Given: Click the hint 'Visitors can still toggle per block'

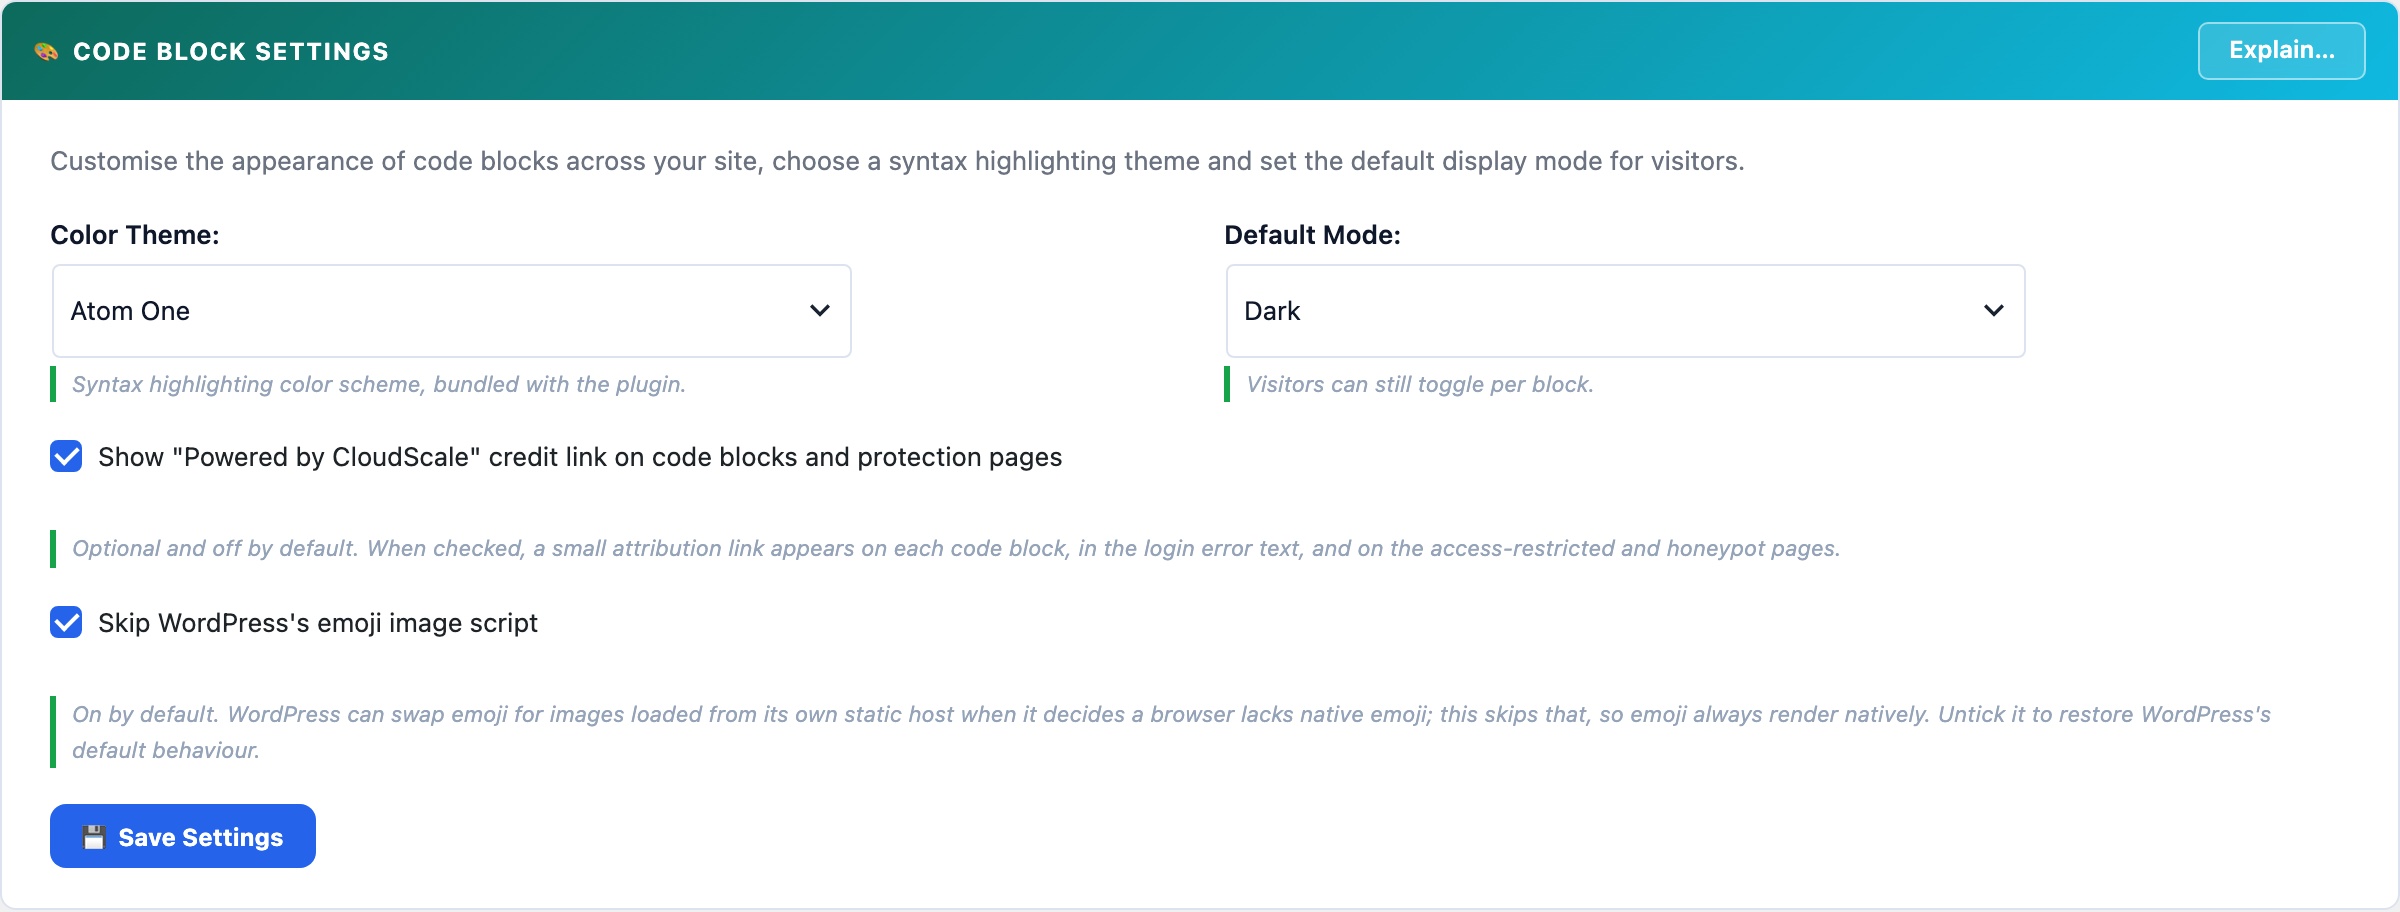Looking at the screenshot, I should click(1420, 385).
